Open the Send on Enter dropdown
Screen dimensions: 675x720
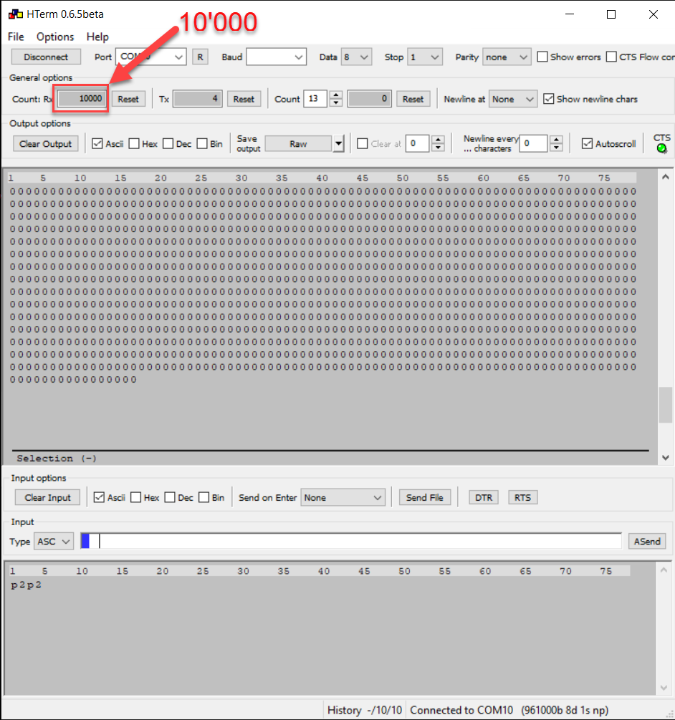(x=344, y=497)
